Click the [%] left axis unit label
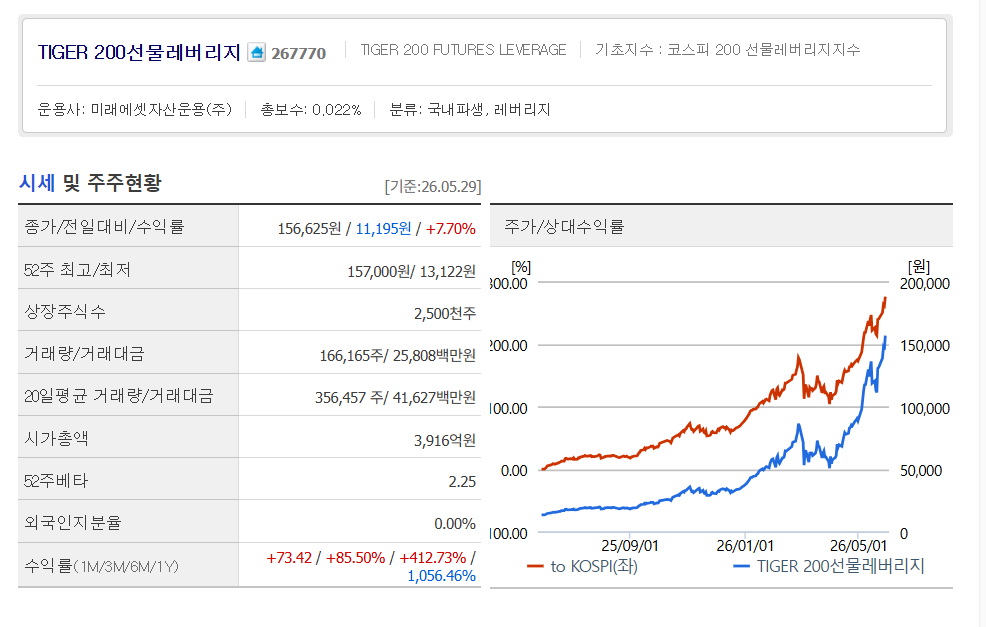The height and width of the screenshot is (627, 986). (x=521, y=268)
